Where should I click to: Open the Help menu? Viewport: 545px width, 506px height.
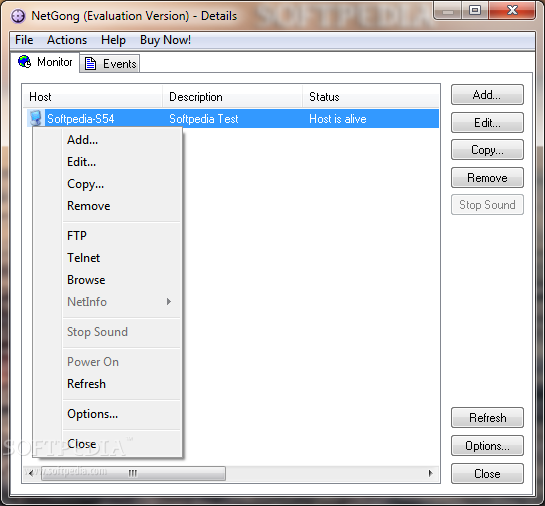pos(113,40)
